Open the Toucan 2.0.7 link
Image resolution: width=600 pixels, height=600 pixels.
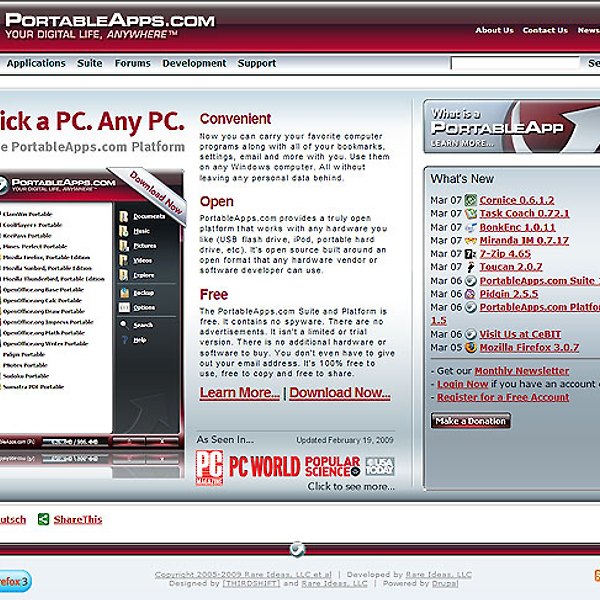511,267
